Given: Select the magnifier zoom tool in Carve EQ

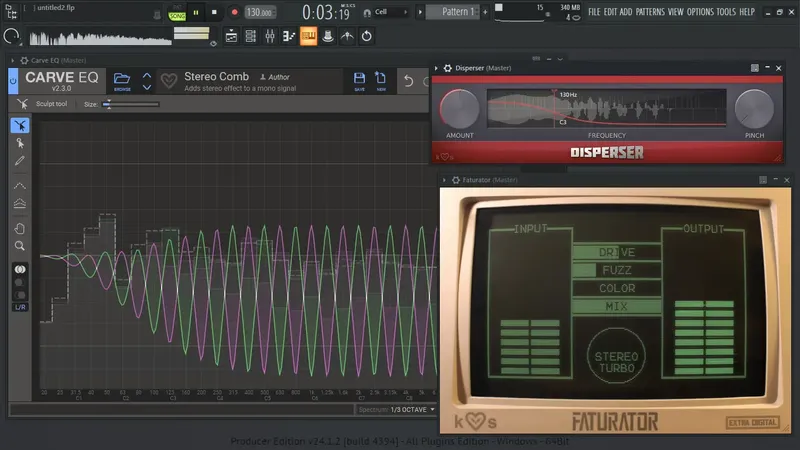Looking at the screenshot, I should pos(19,246).
